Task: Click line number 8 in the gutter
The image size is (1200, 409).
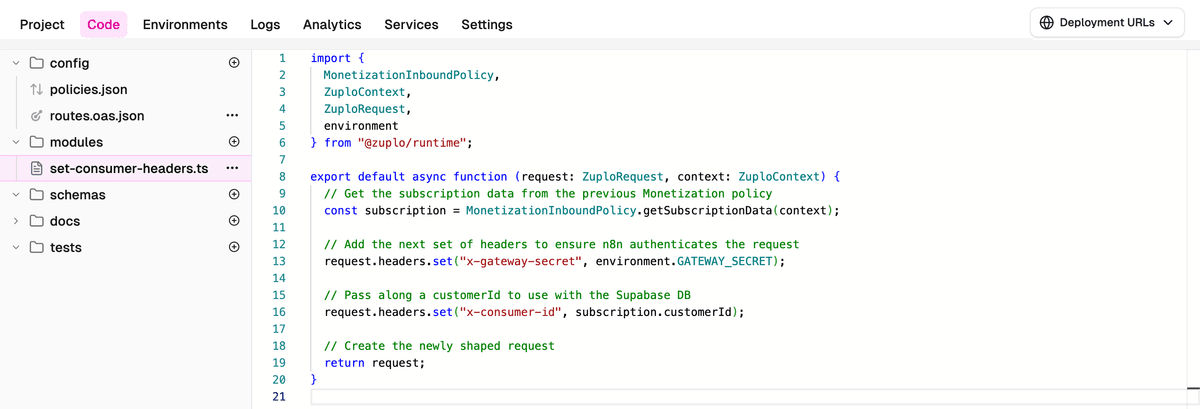Action: [283, 176]
